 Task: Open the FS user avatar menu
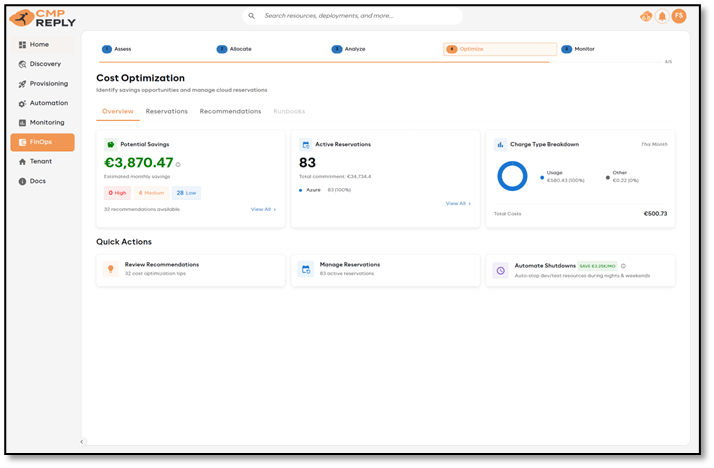tap(679, 16)
